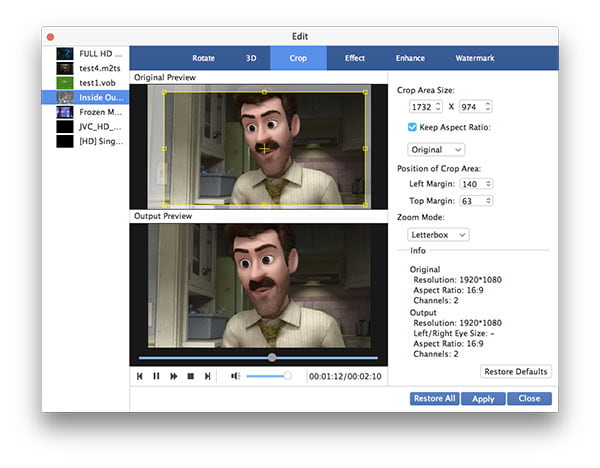This screenshot has height=468, width=600.
Task: Open the Letterbox zoom mode dropdown
Action: coord(438,235)
